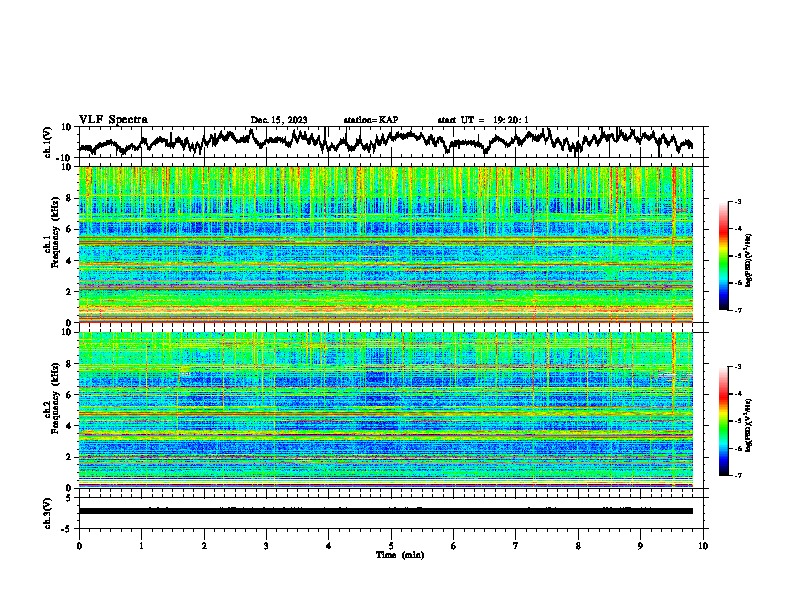
Task: Click the log(PSD) label beside ch.1 color bar
Action: [x=749, y=260]
